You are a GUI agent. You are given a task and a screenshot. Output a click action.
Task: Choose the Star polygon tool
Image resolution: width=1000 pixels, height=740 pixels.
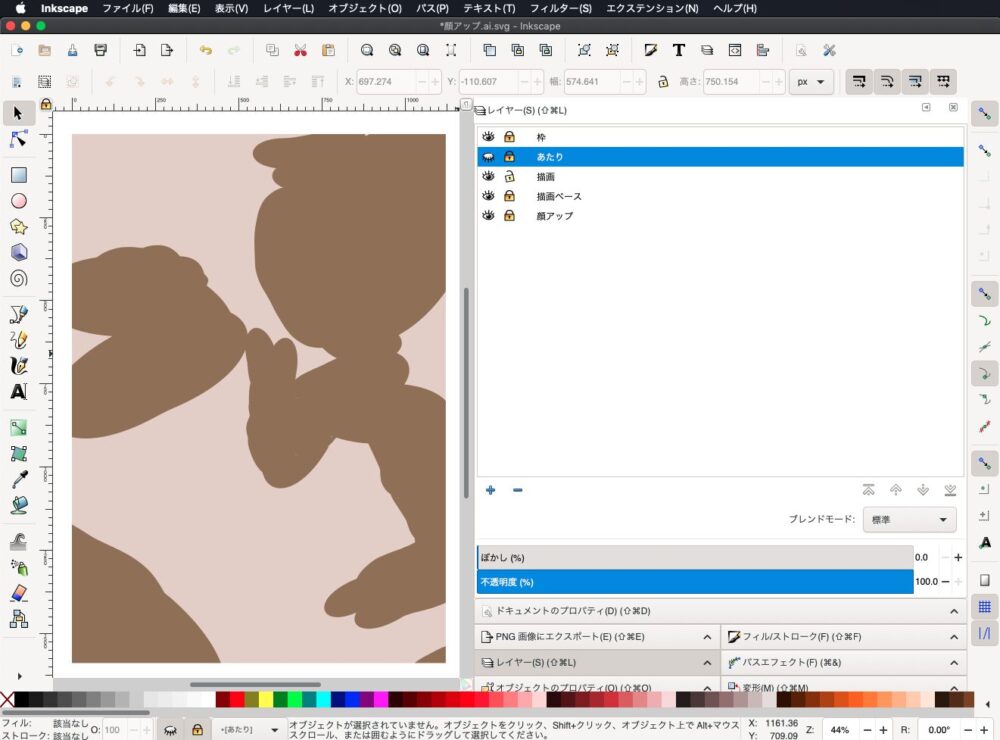(x=18, y=227)
